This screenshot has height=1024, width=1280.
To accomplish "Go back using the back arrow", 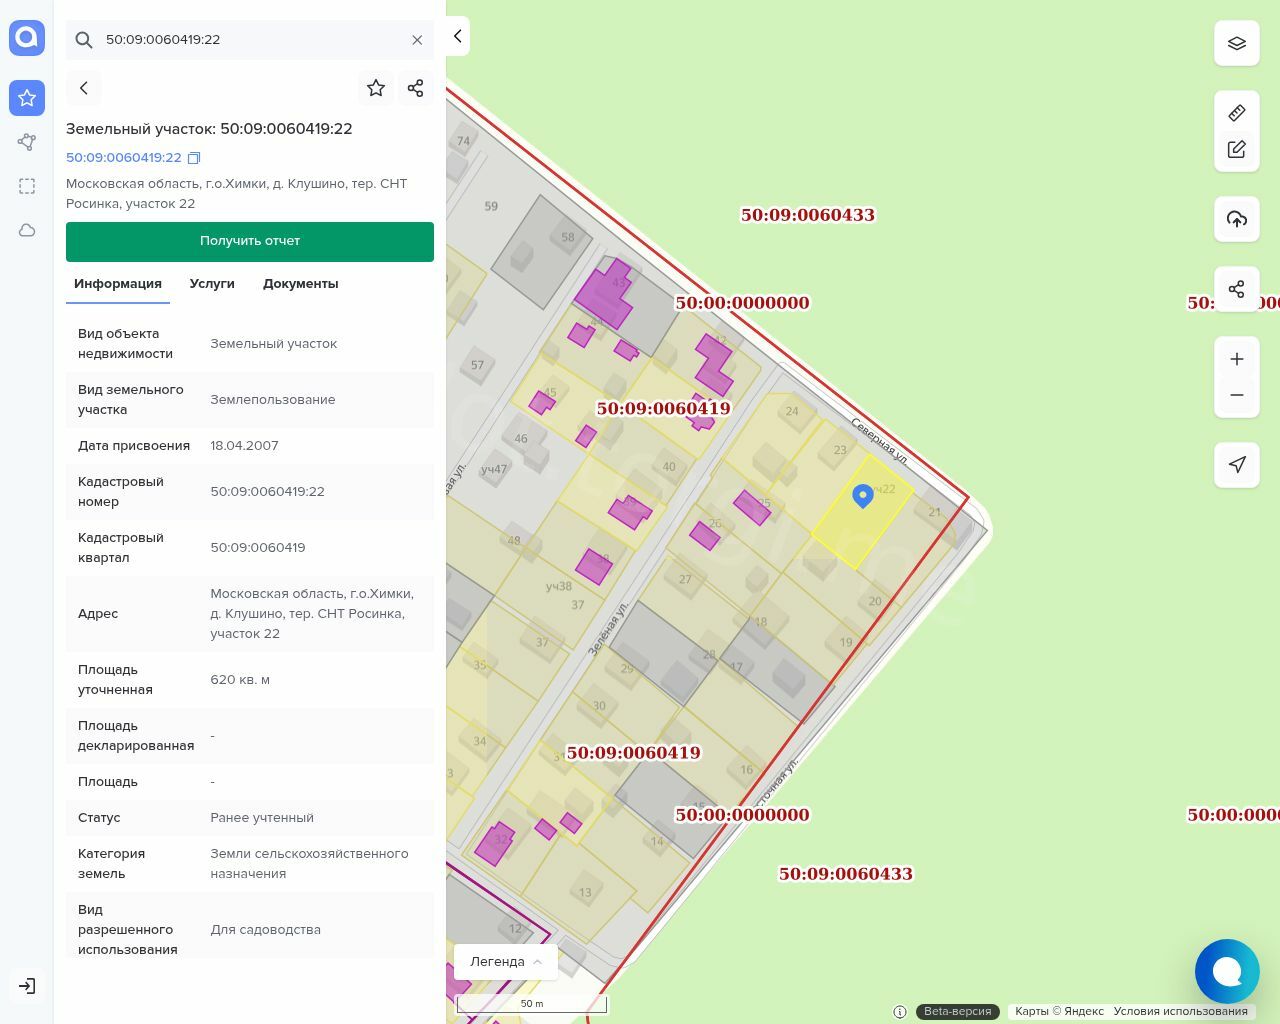I will 84,88.
